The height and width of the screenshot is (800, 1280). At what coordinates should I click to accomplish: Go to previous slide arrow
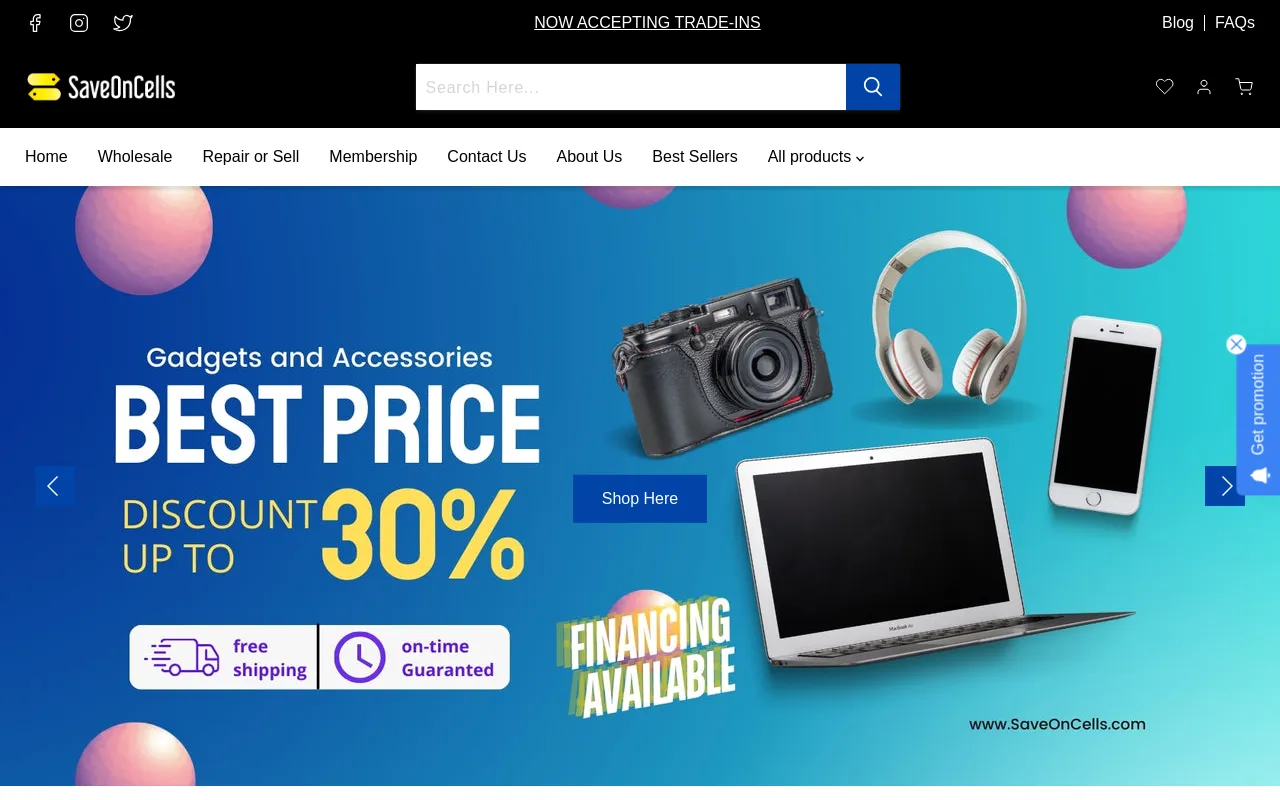pos(55,486)
